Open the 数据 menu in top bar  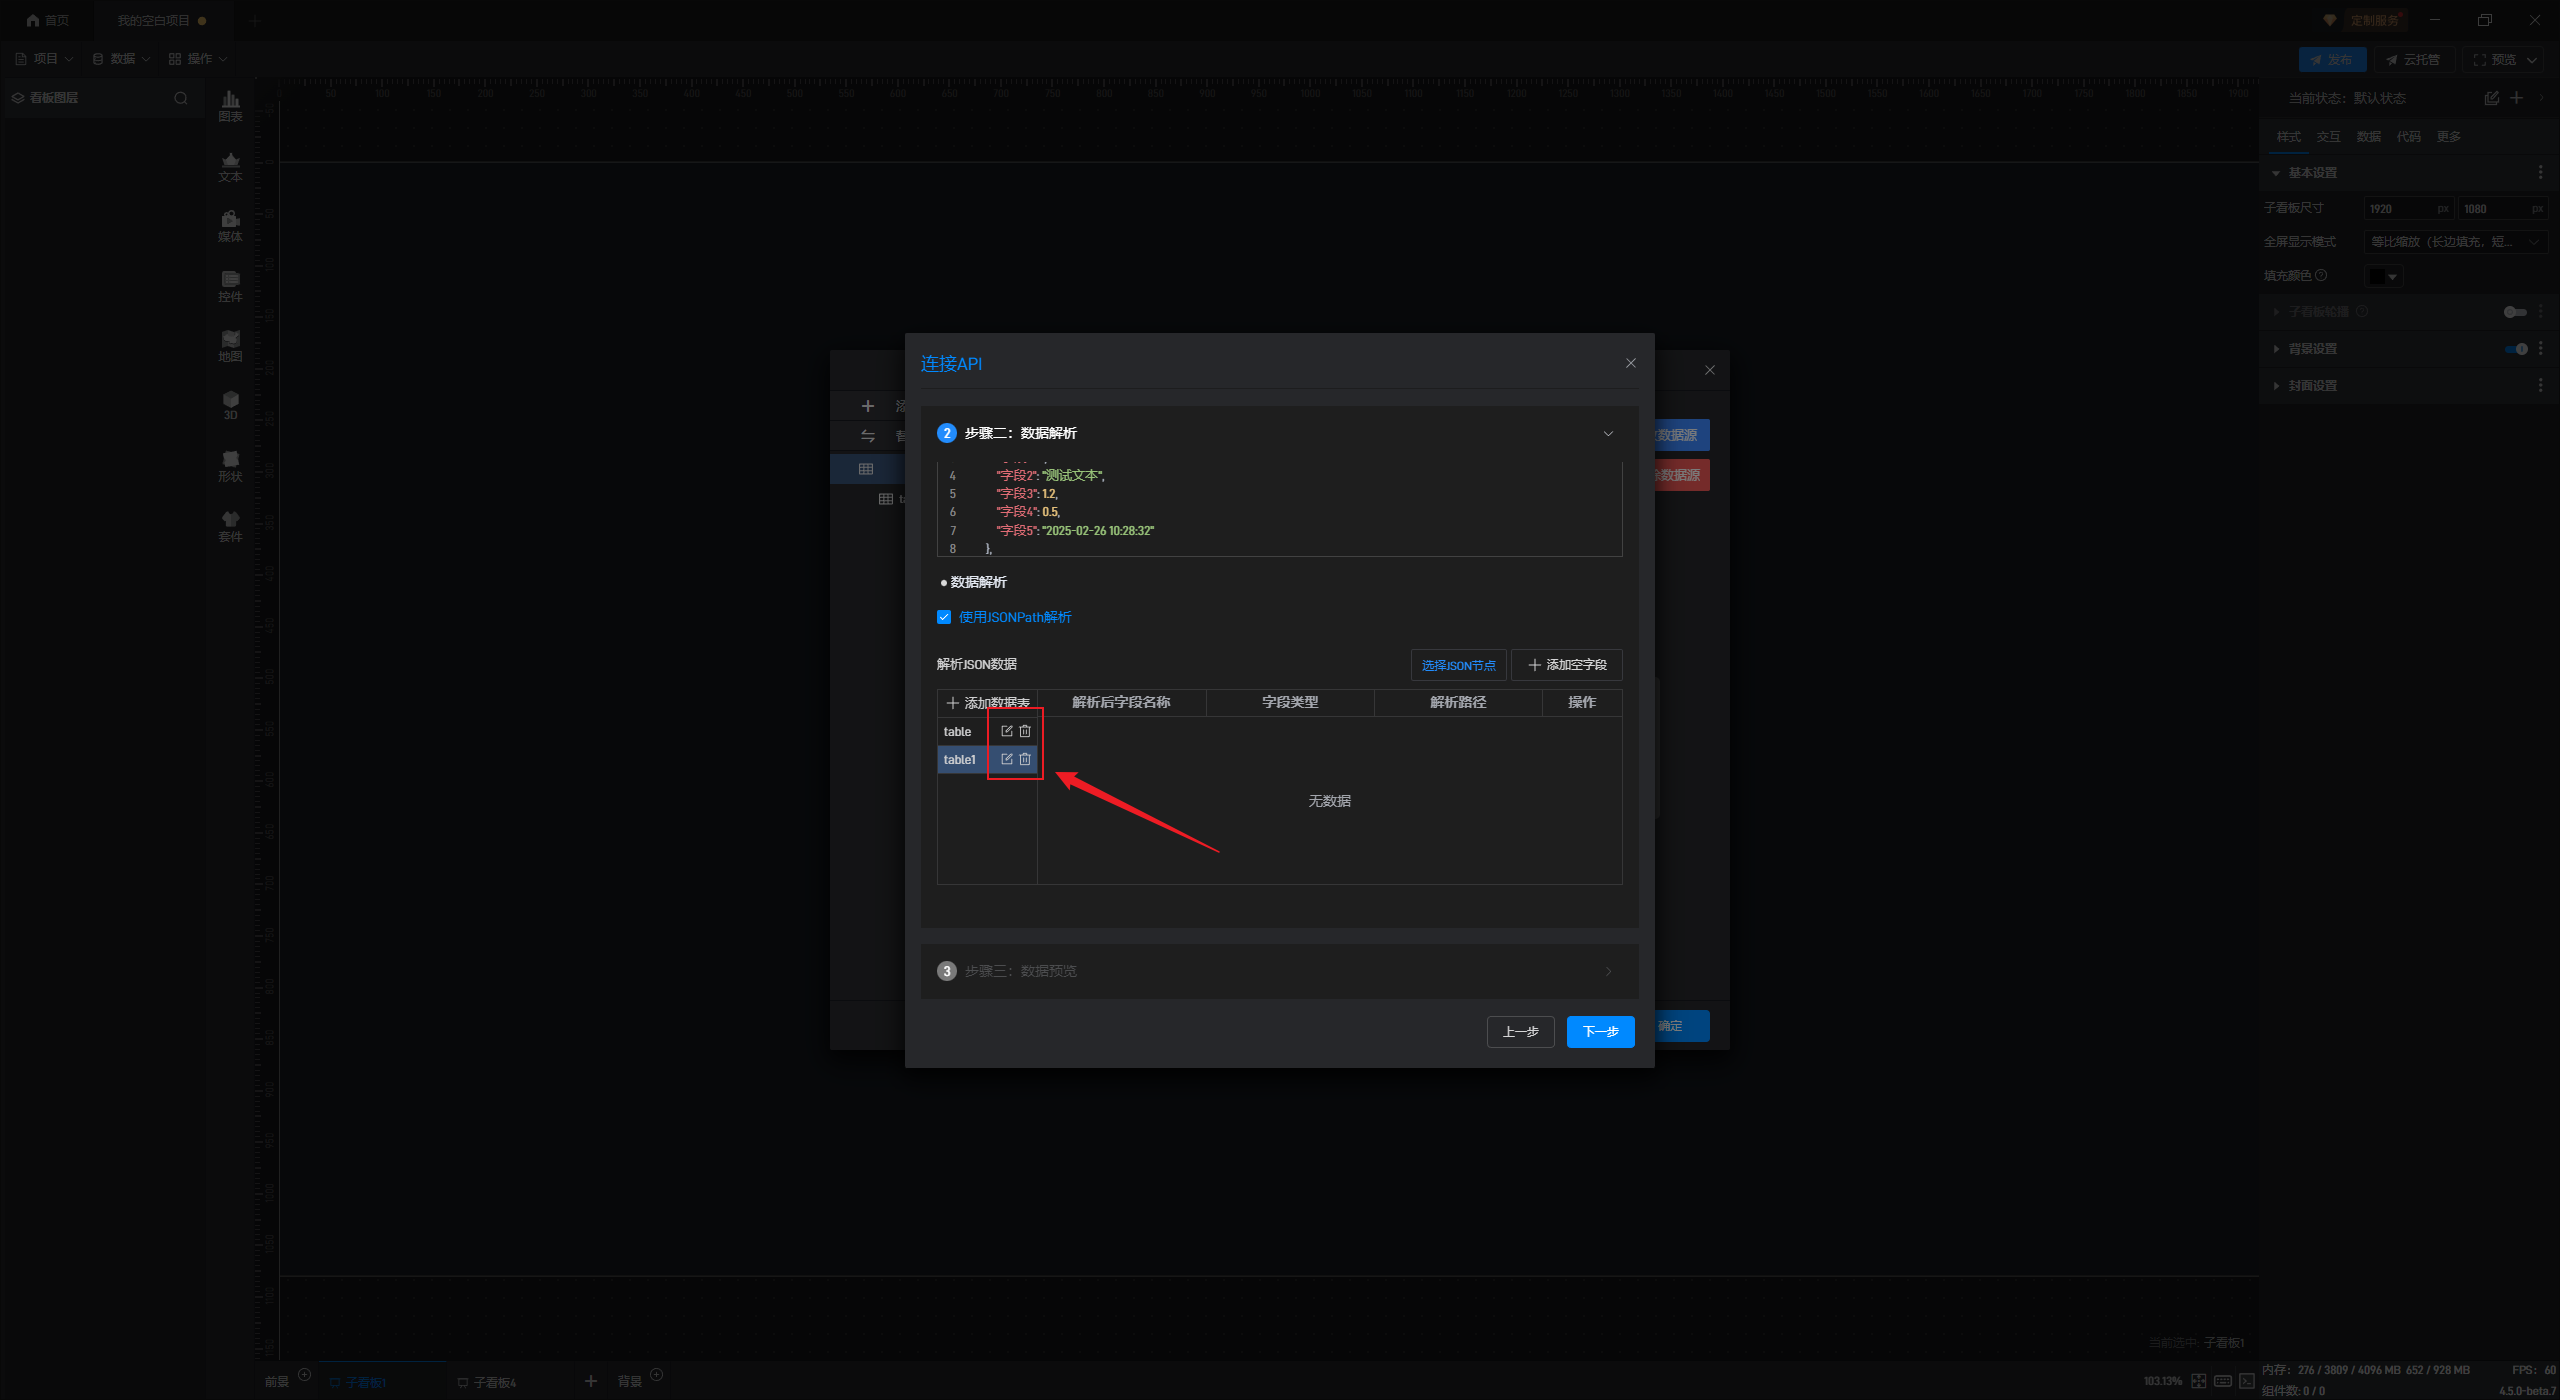click(x=122, y=59)
